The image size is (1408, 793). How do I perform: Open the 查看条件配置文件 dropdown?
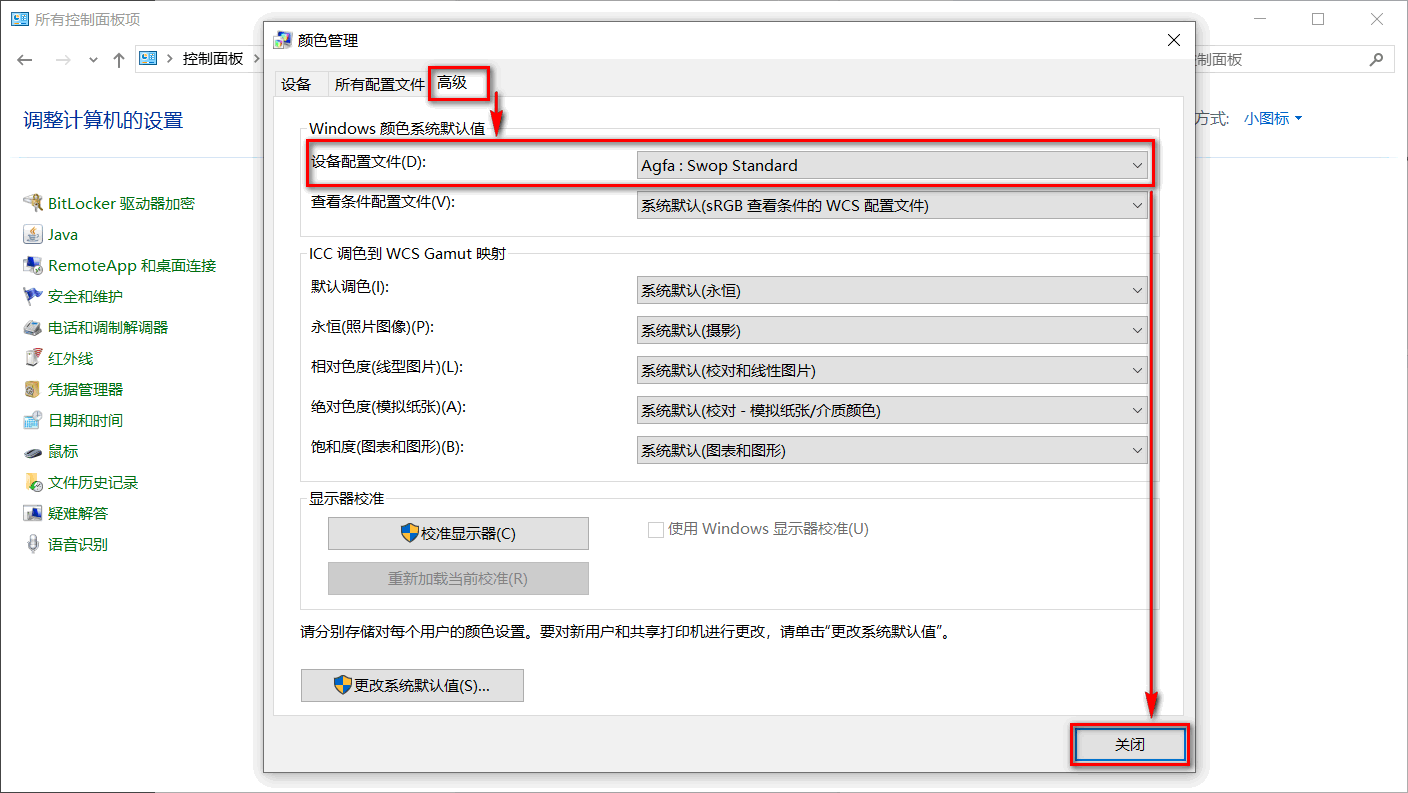pyautogui.click(x=892, y=206)
